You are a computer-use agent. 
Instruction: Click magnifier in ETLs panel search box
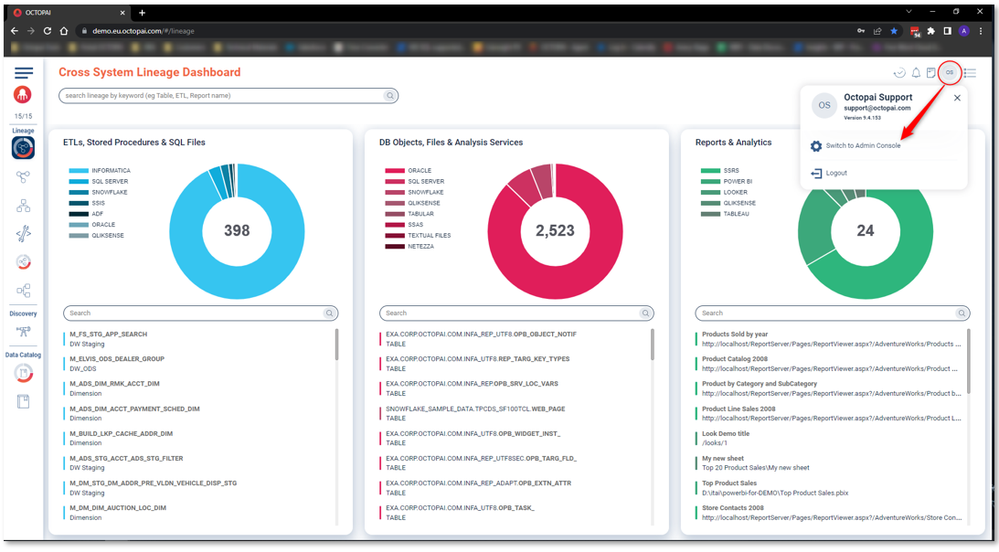click(329, 313)
